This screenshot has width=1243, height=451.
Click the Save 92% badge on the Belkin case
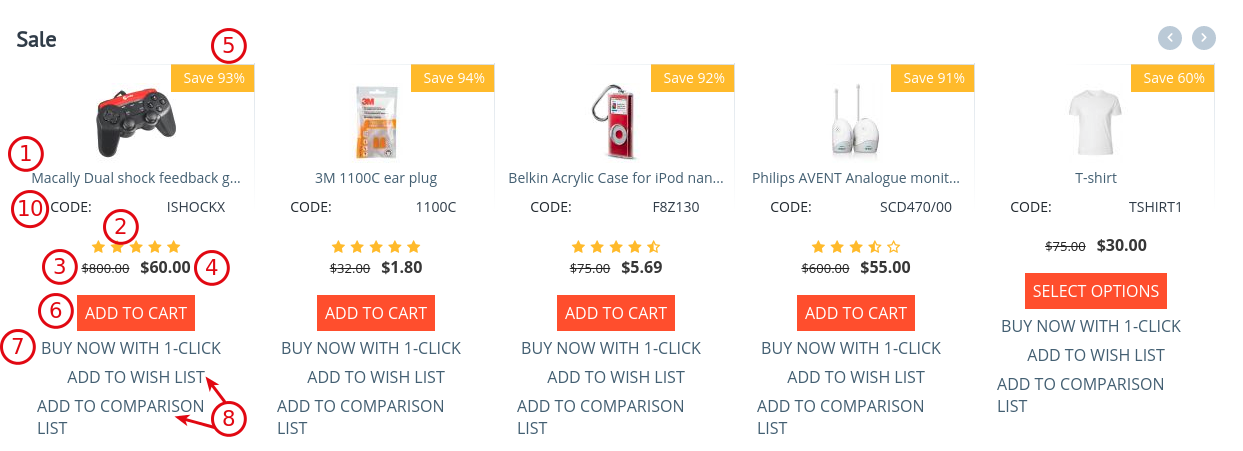click(694, 78)
